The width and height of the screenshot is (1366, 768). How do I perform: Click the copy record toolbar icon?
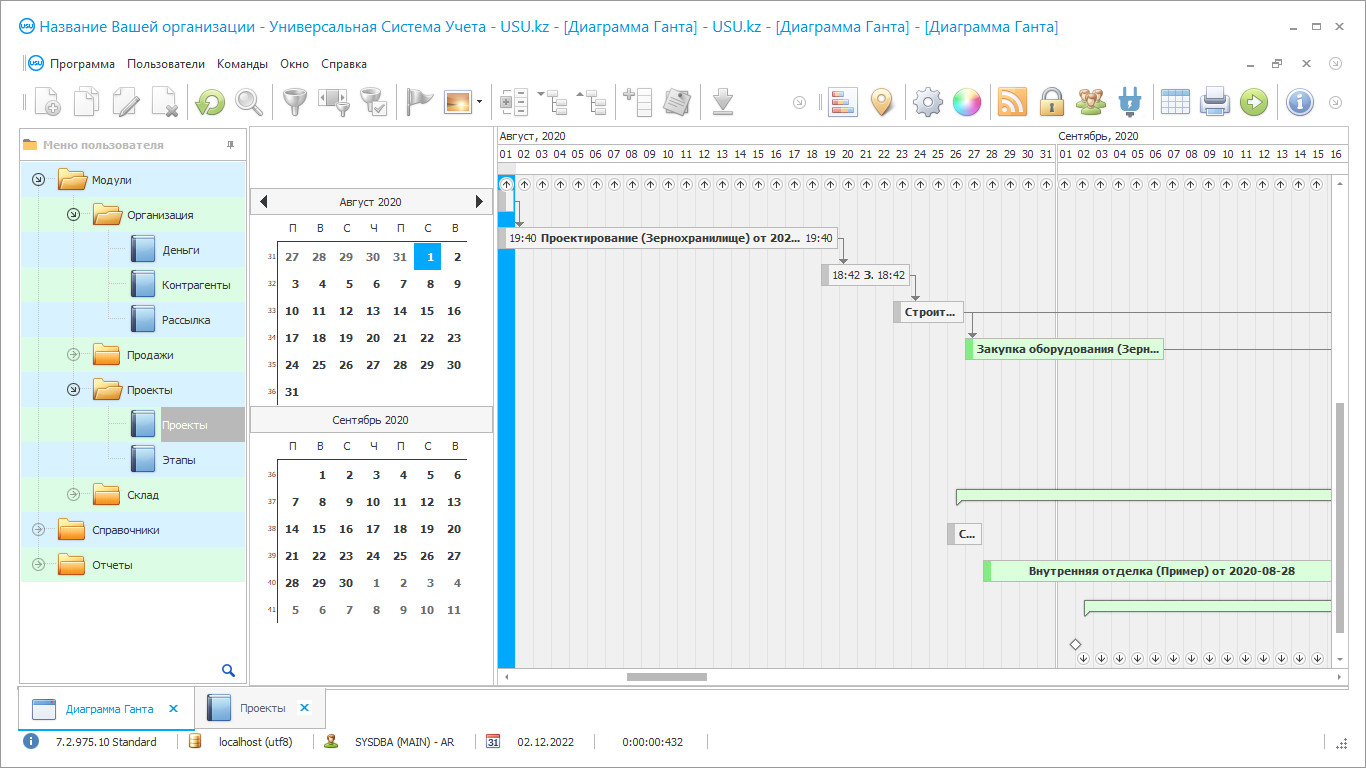click(87, 101)
